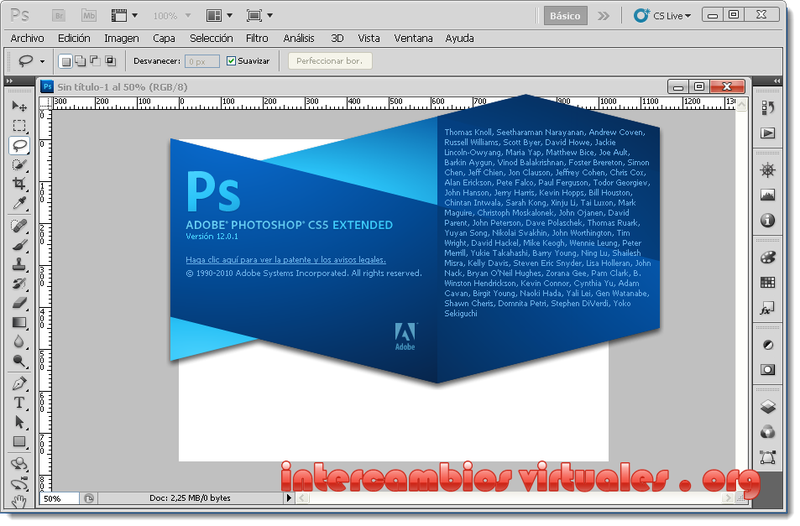
Task: Select the Blur tool
Action: click(x=19, y=341)
